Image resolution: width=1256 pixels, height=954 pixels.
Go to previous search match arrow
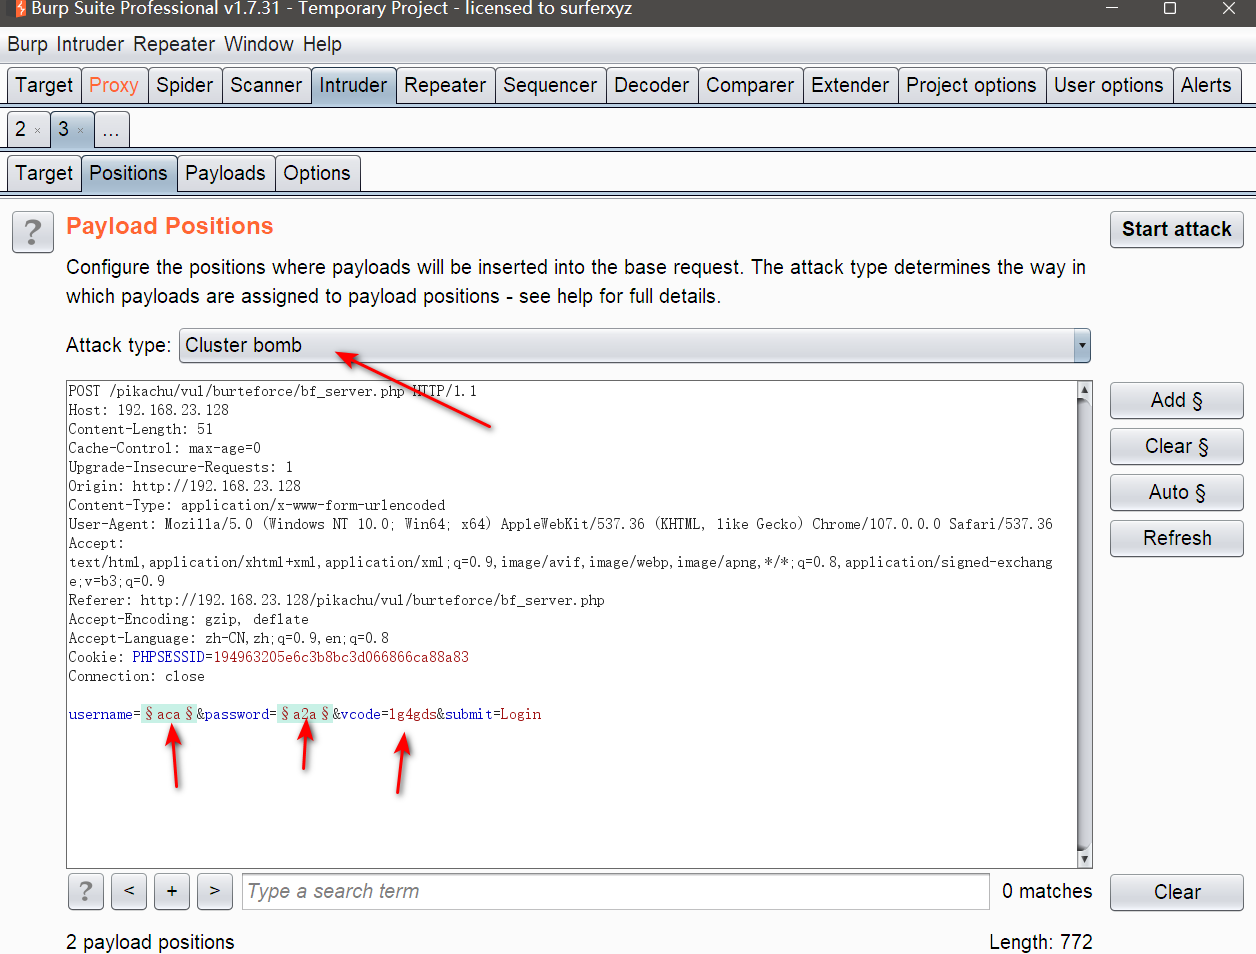[x=129, y=891]
